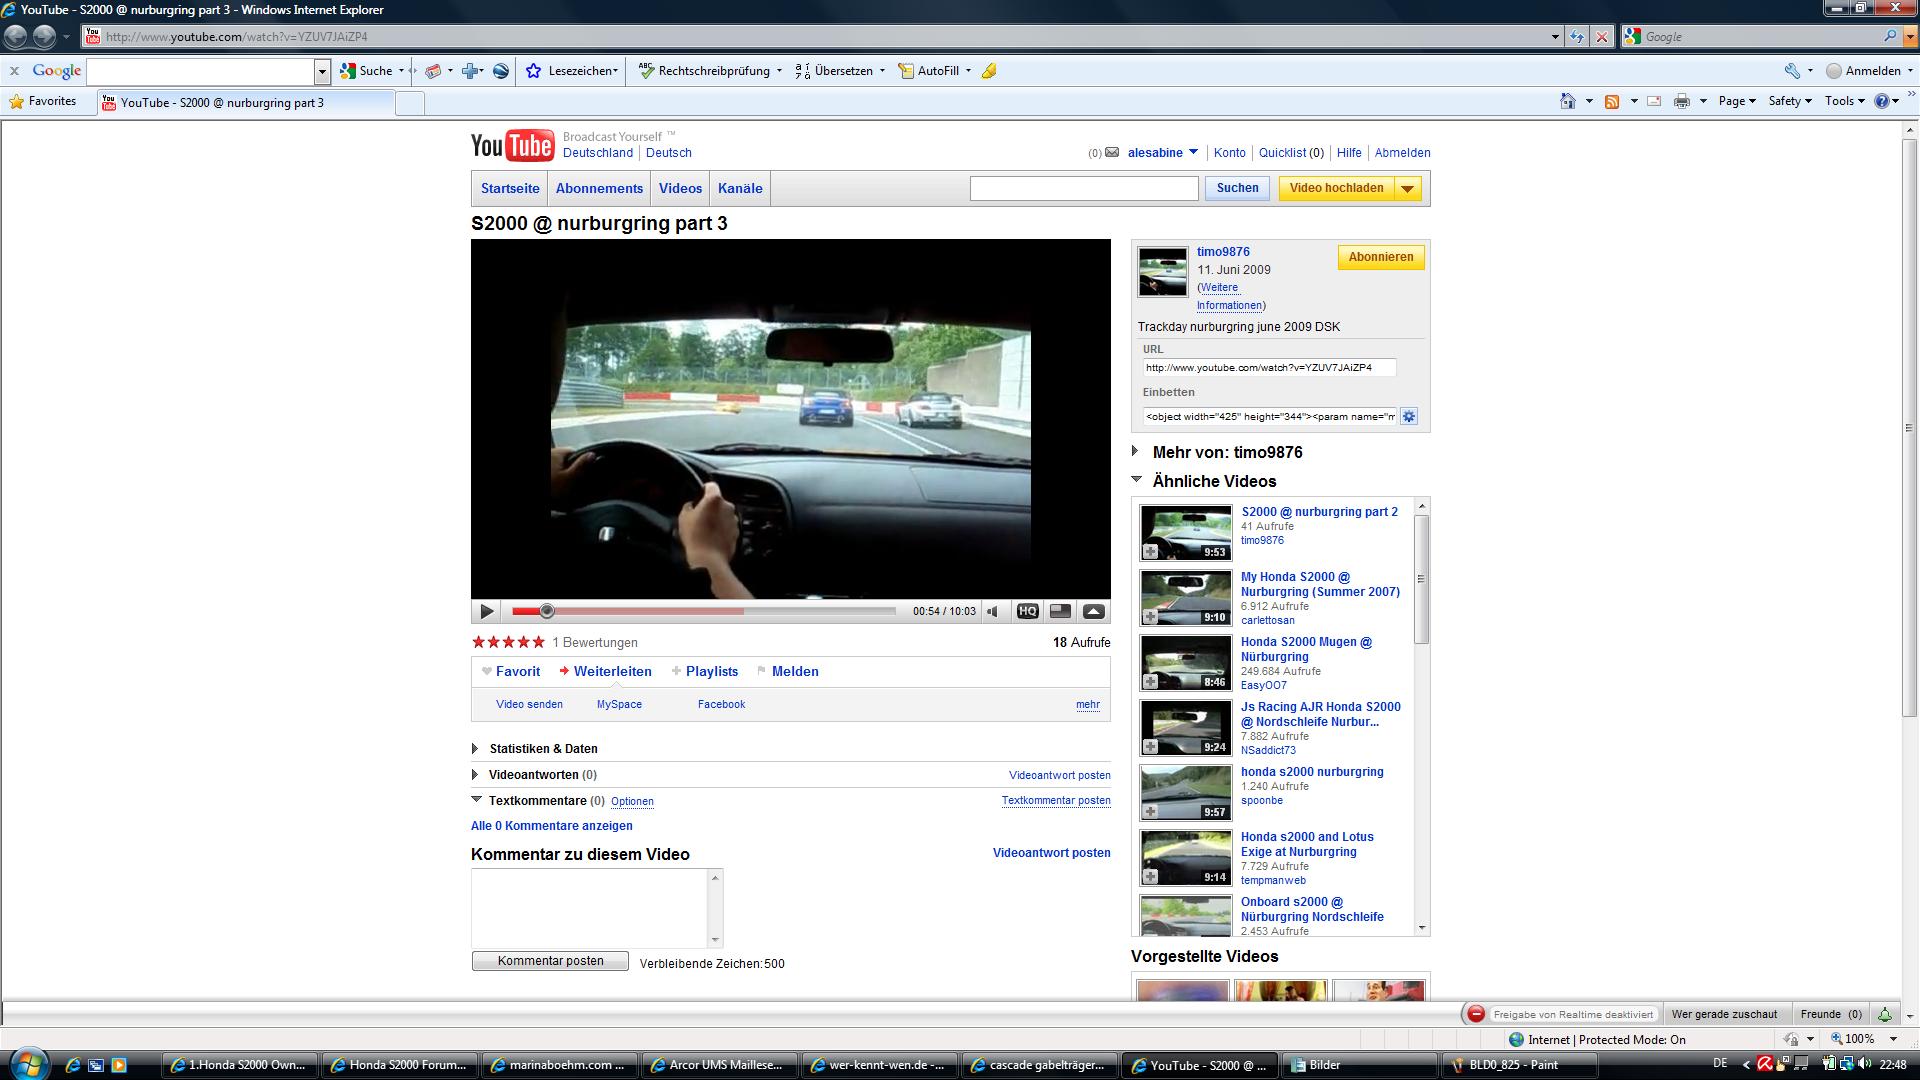Open embed customization gear icon
1920x1080 pixels.
coord(1409,416)
